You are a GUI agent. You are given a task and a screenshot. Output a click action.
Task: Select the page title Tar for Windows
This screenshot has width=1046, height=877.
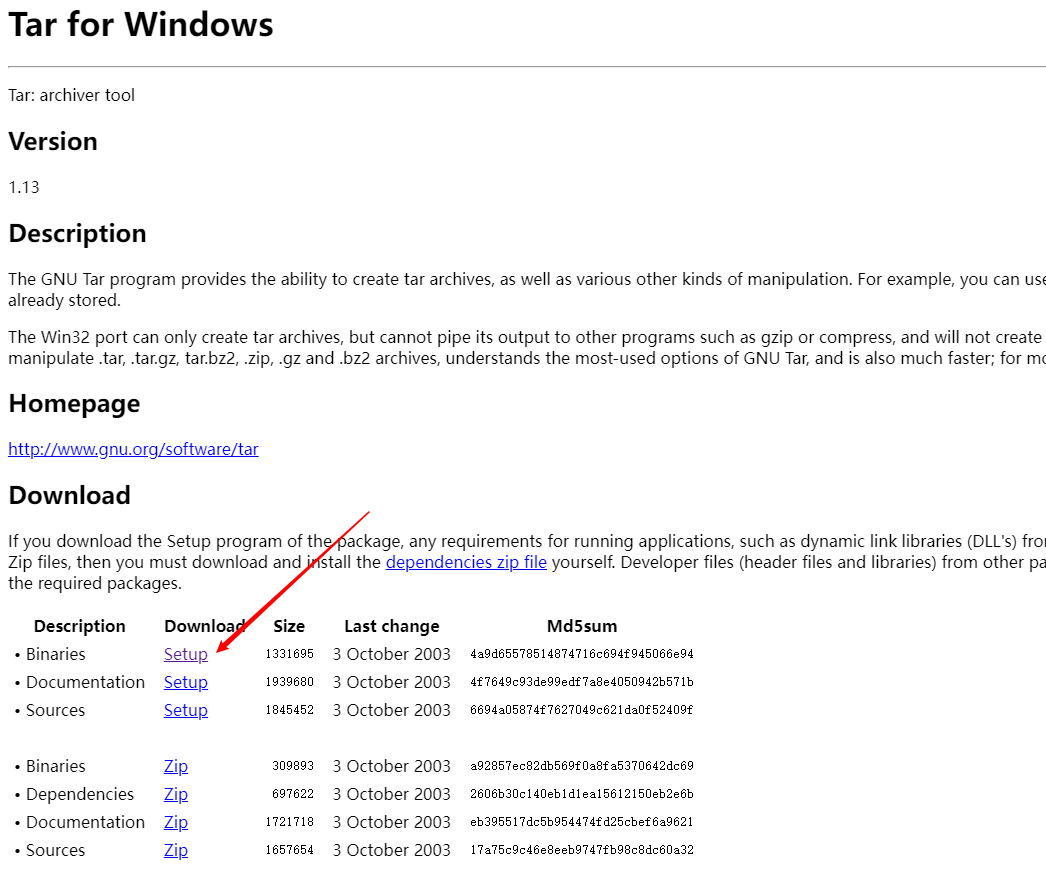pyautogui.click(x=140, y=25)
